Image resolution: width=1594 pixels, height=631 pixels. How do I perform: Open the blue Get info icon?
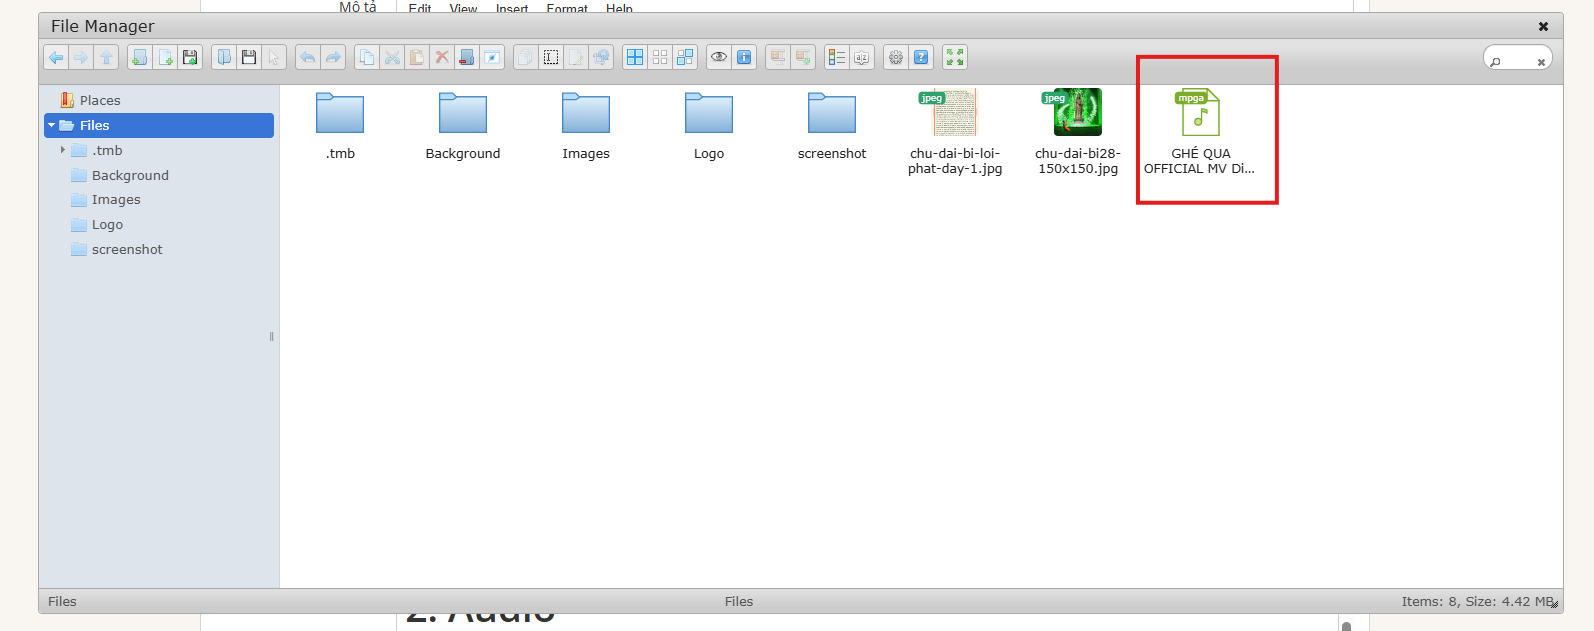click(744, 58)
